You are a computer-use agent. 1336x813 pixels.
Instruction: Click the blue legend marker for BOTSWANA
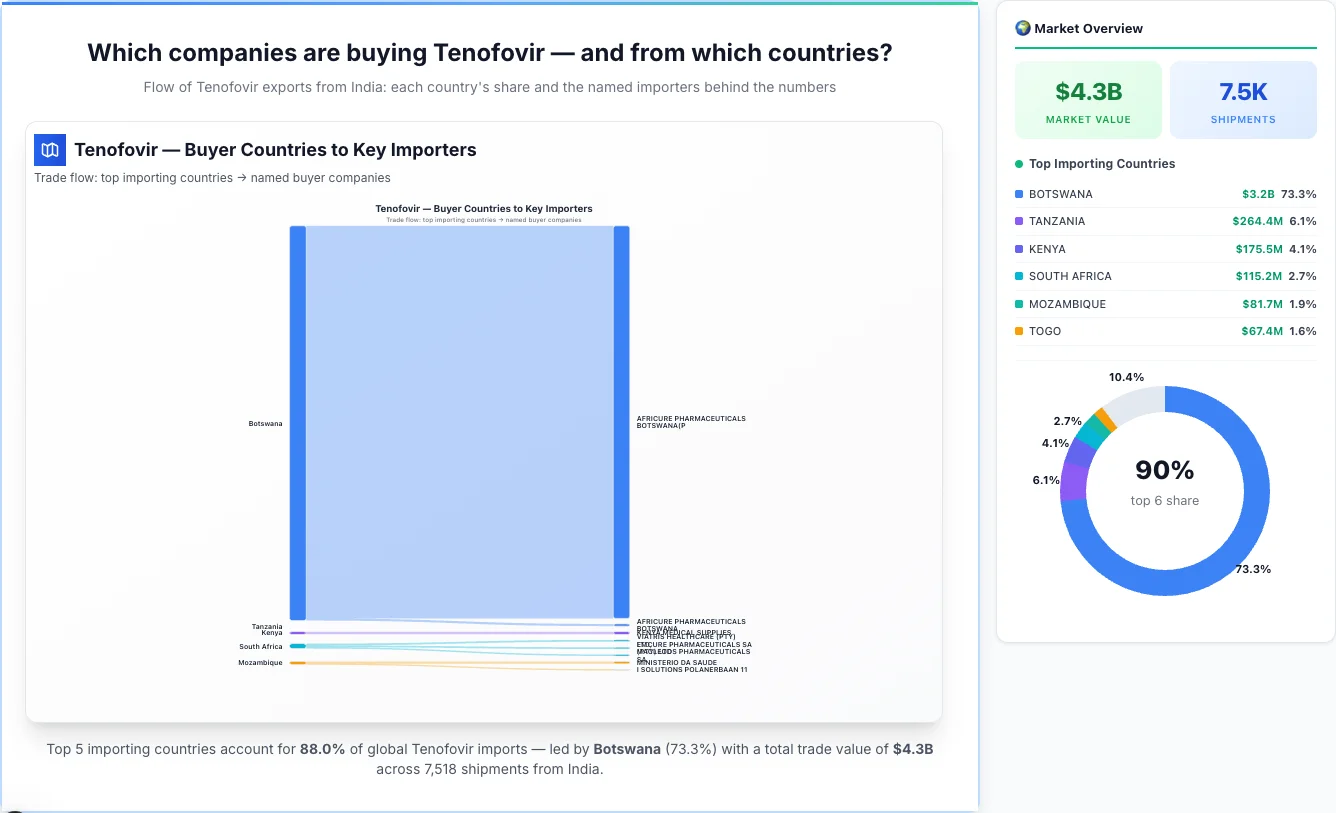pos(1020,193)
